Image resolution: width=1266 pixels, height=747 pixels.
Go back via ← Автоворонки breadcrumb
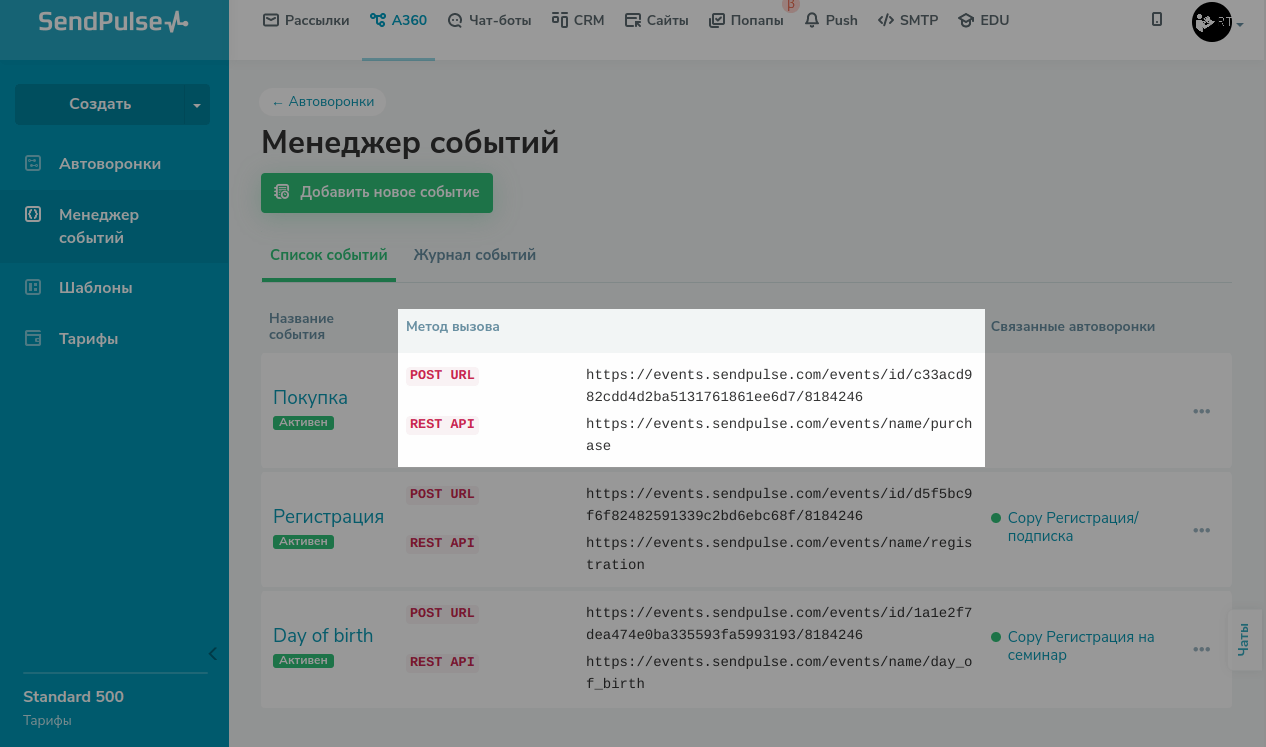(323, 101)
